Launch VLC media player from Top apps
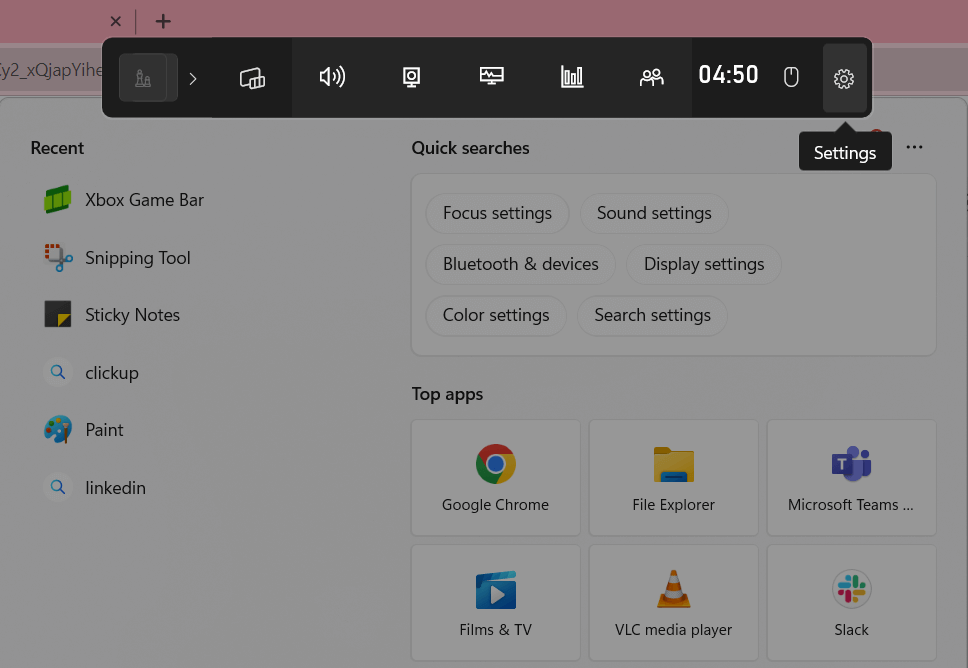This screenshot has width=968, height=668. (x=674, y=603)
